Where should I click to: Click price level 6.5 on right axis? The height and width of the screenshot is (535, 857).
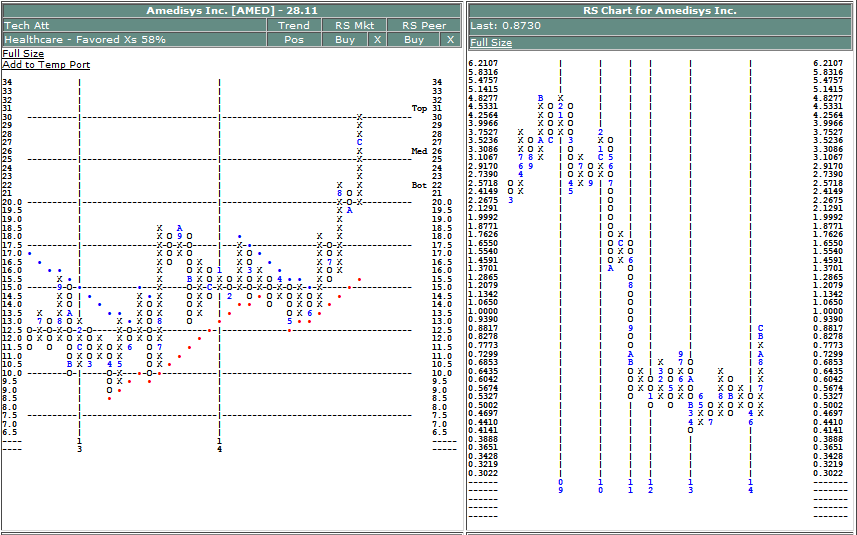coord(439,432)
